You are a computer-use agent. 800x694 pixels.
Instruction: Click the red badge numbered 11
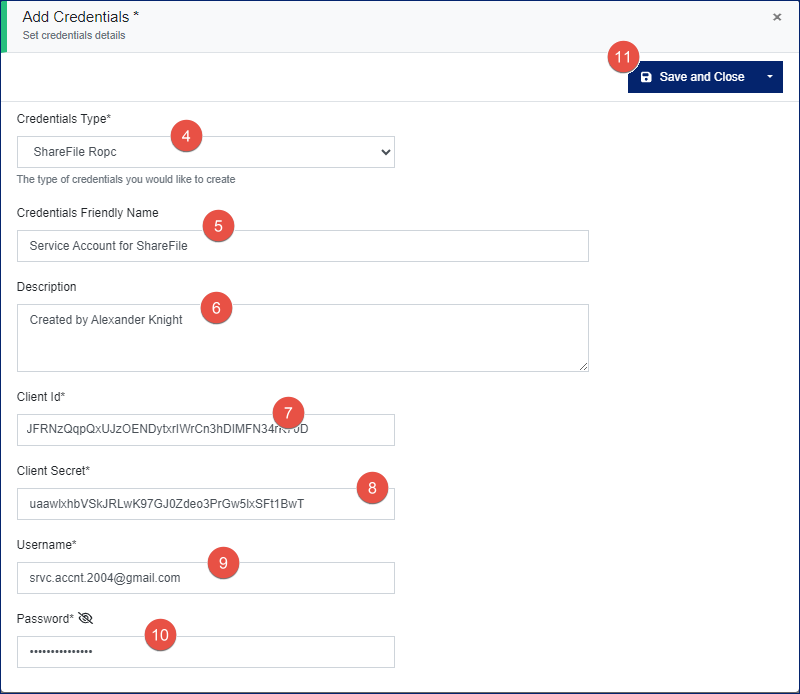(623, 57)
